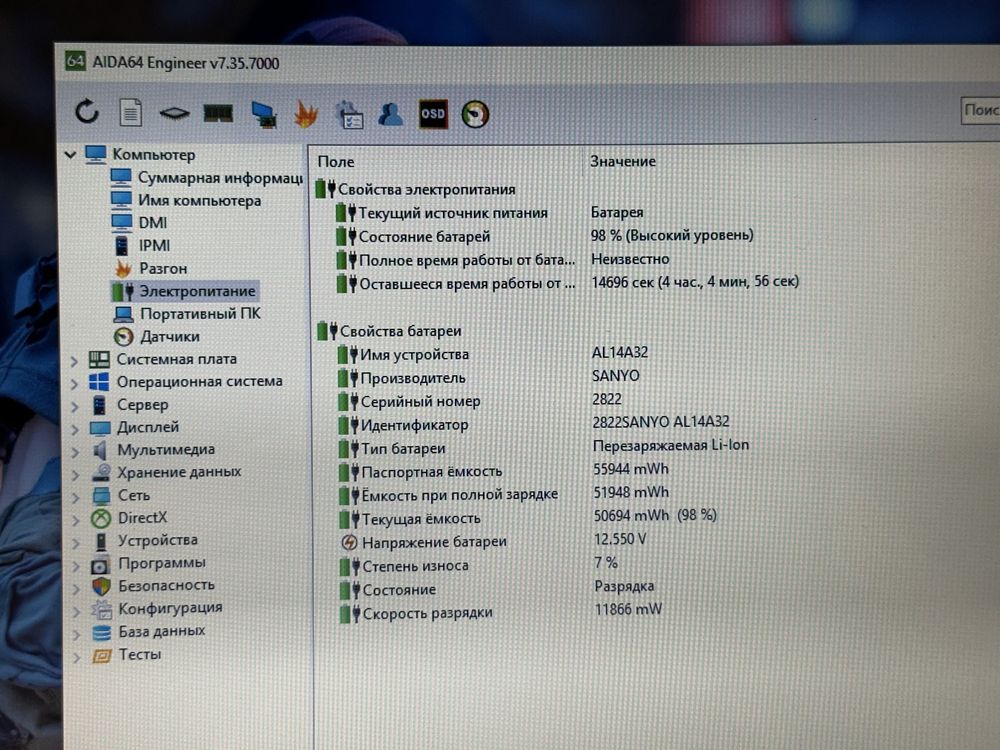This screenshot has height=750, width=1000.
Task: Select the Программы tree item
Action: pyautogui.click(x=149, y=563)
